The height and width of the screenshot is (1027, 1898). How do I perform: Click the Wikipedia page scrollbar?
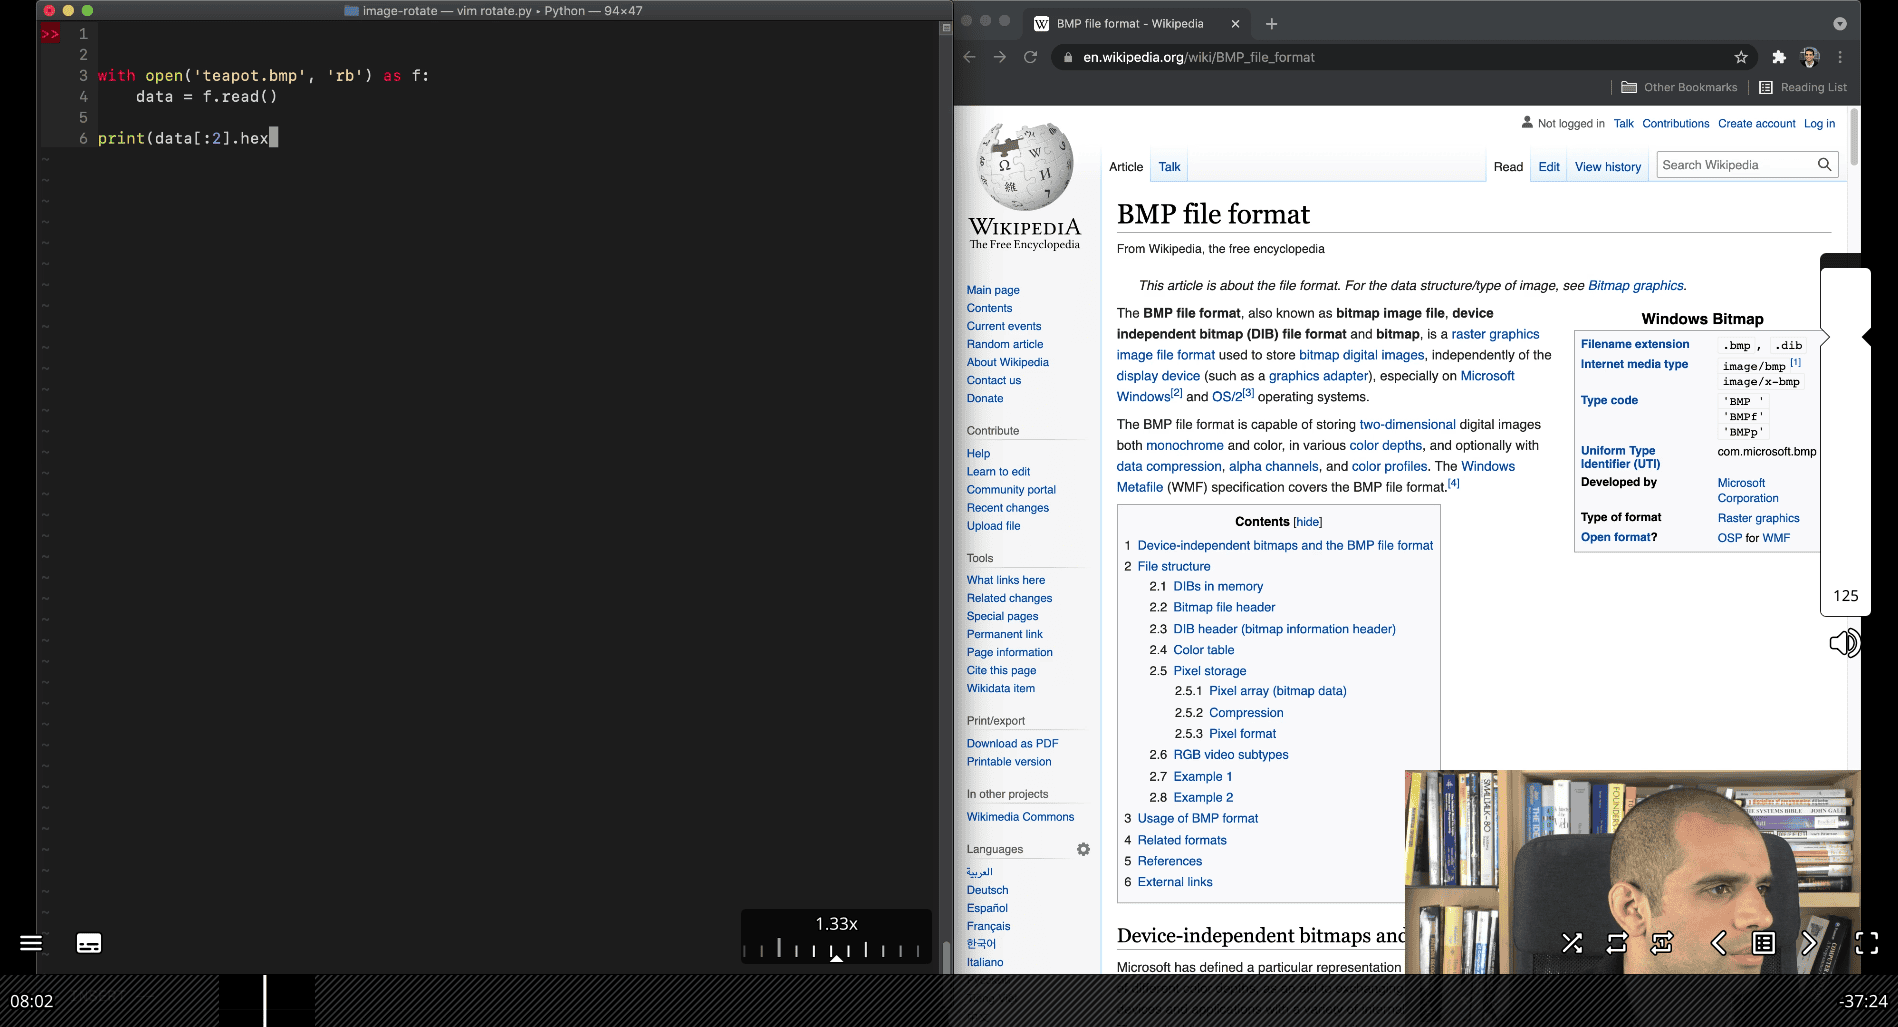pos(1854,138)
